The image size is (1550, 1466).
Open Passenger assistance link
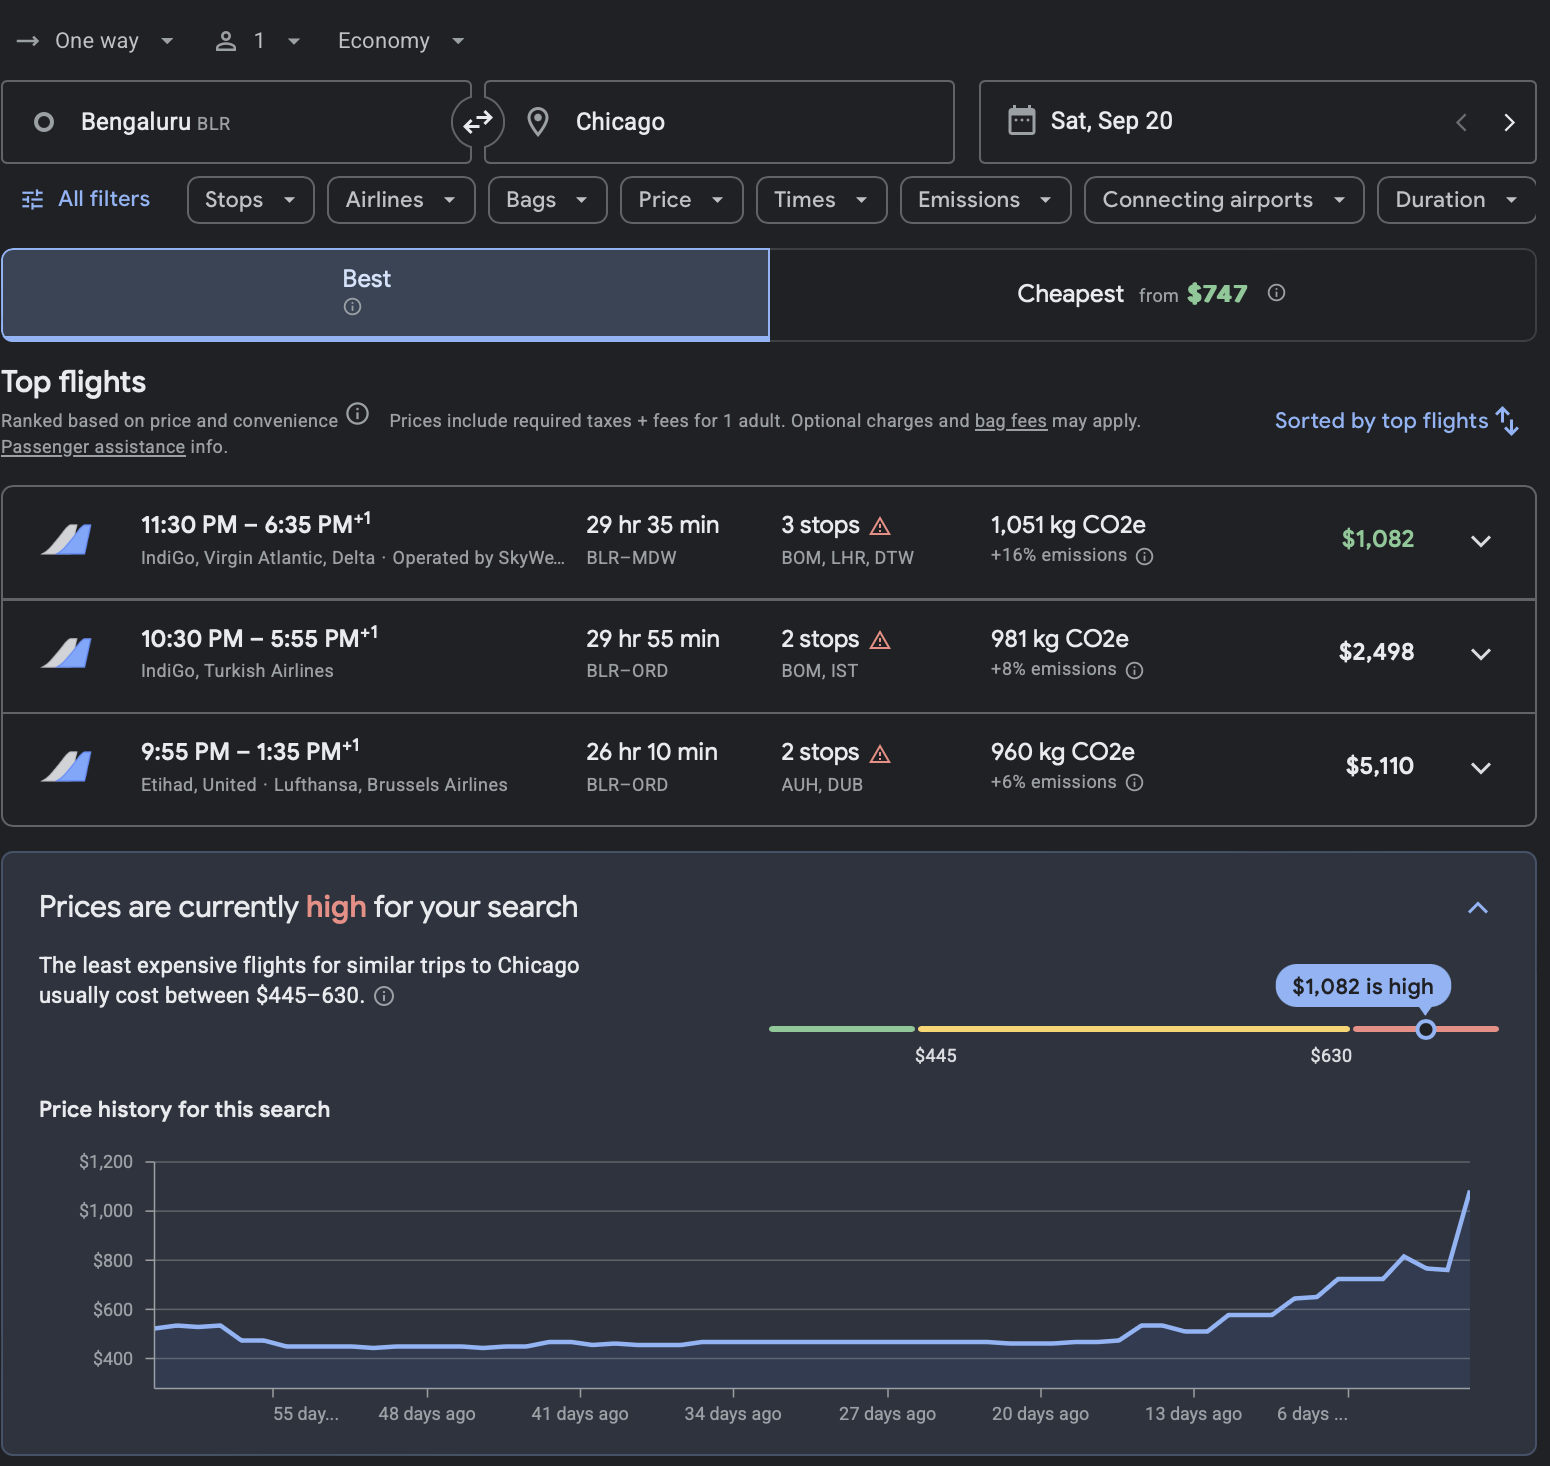93,447
